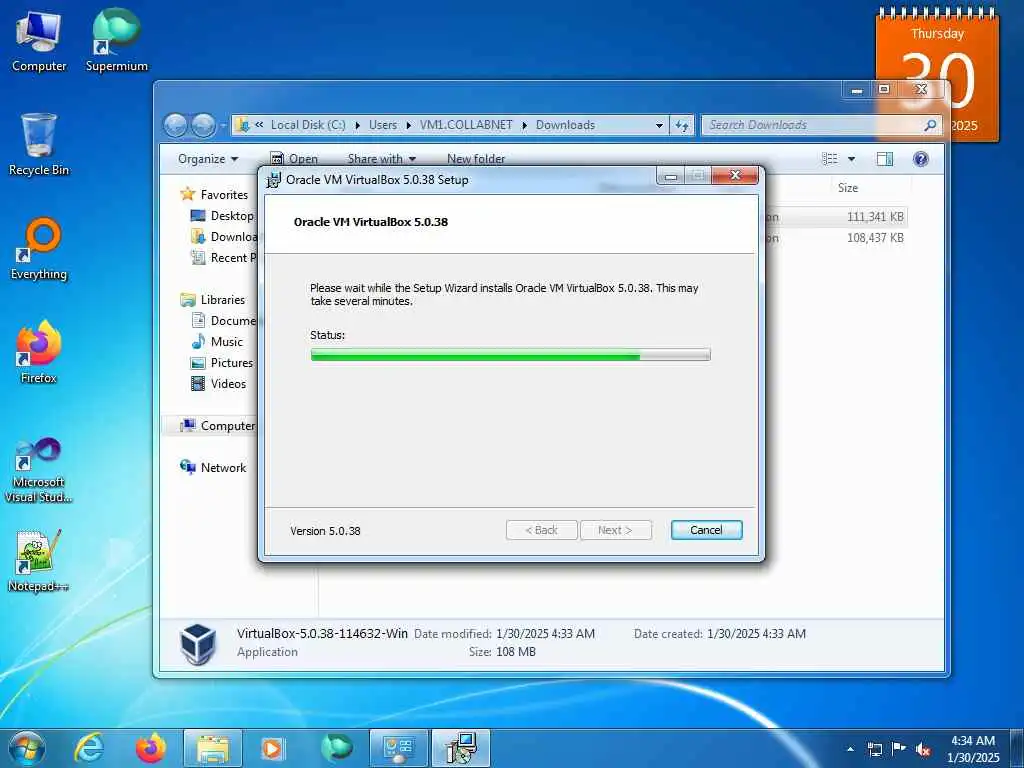This screenshot has width=1024, height=768.
Task: Open Windows Media Player from taskbar
Action: (x=272, y=748)
